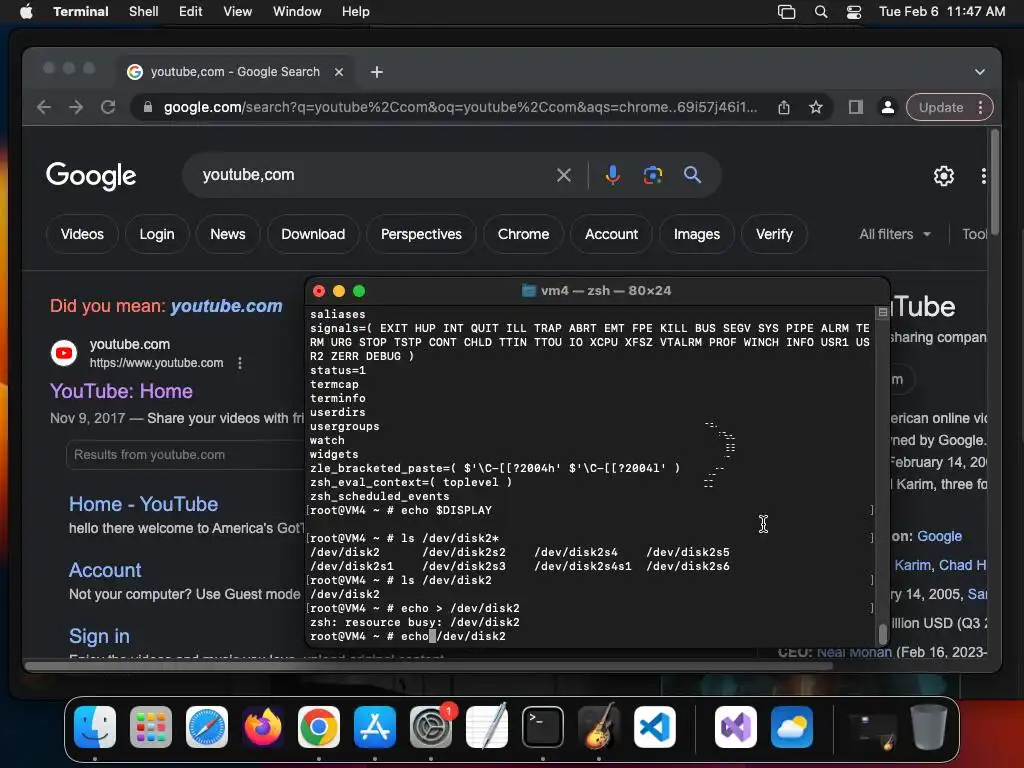Toggle Chrome's side panel icon
Image resolution: width=1024 pixels, height=768 pixels.
[856, 107]
